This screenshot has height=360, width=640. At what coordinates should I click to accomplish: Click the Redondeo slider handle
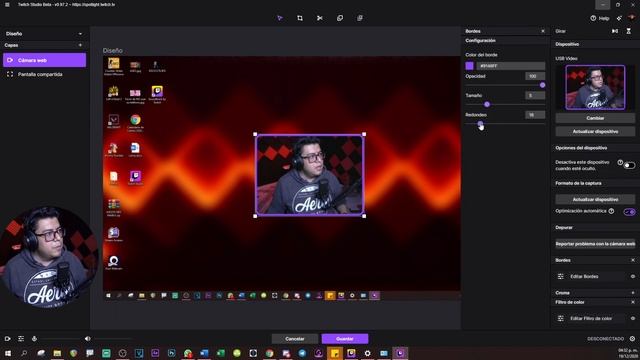pyautogui.click(x=480, y=124)
